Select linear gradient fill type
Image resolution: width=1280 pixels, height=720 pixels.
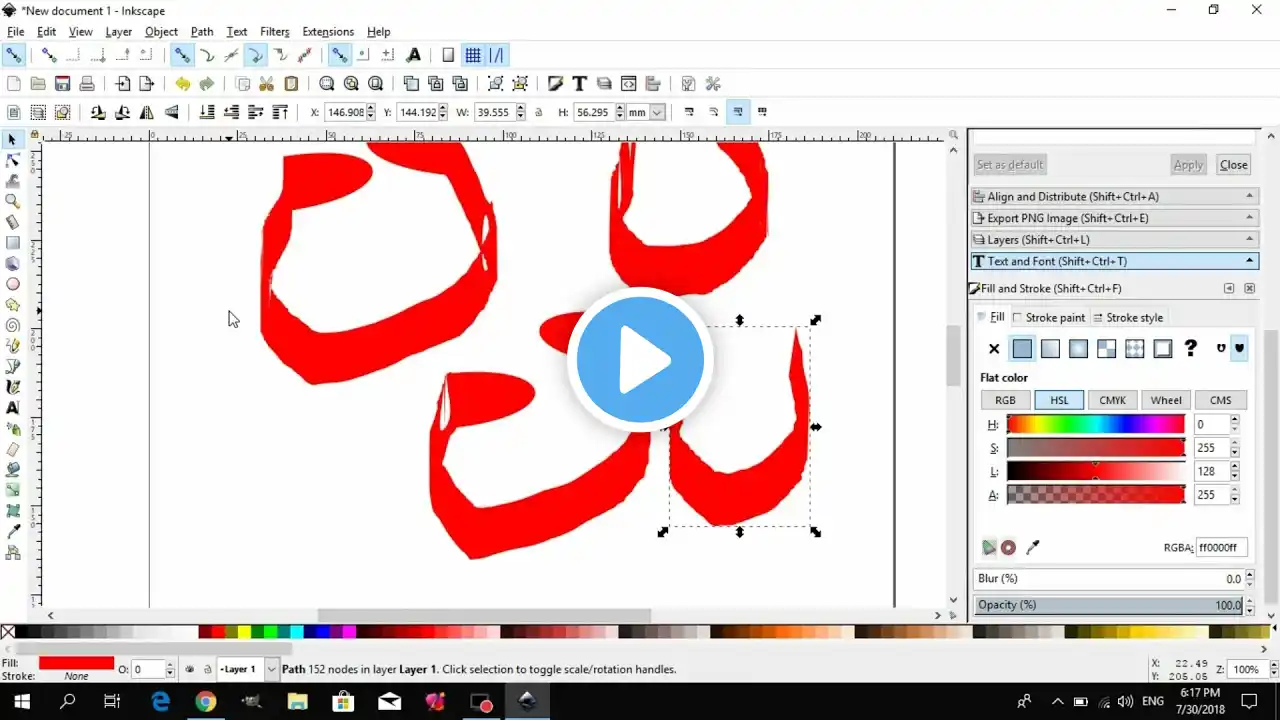[1050, 349]
